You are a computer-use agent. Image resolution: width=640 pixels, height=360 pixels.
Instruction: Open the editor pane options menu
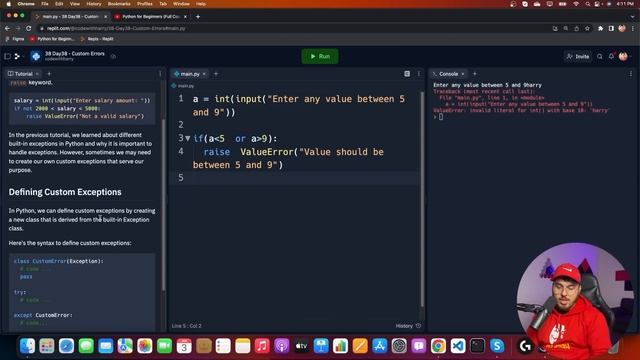tap(419, 74)
